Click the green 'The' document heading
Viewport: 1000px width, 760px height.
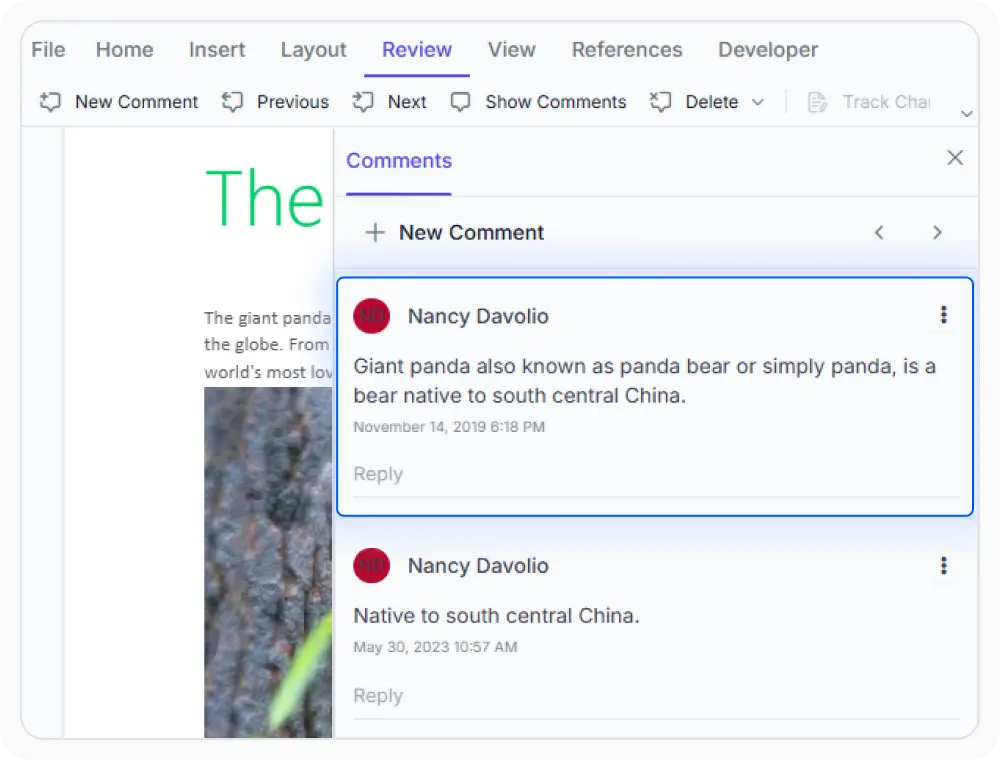coord(265,198)
